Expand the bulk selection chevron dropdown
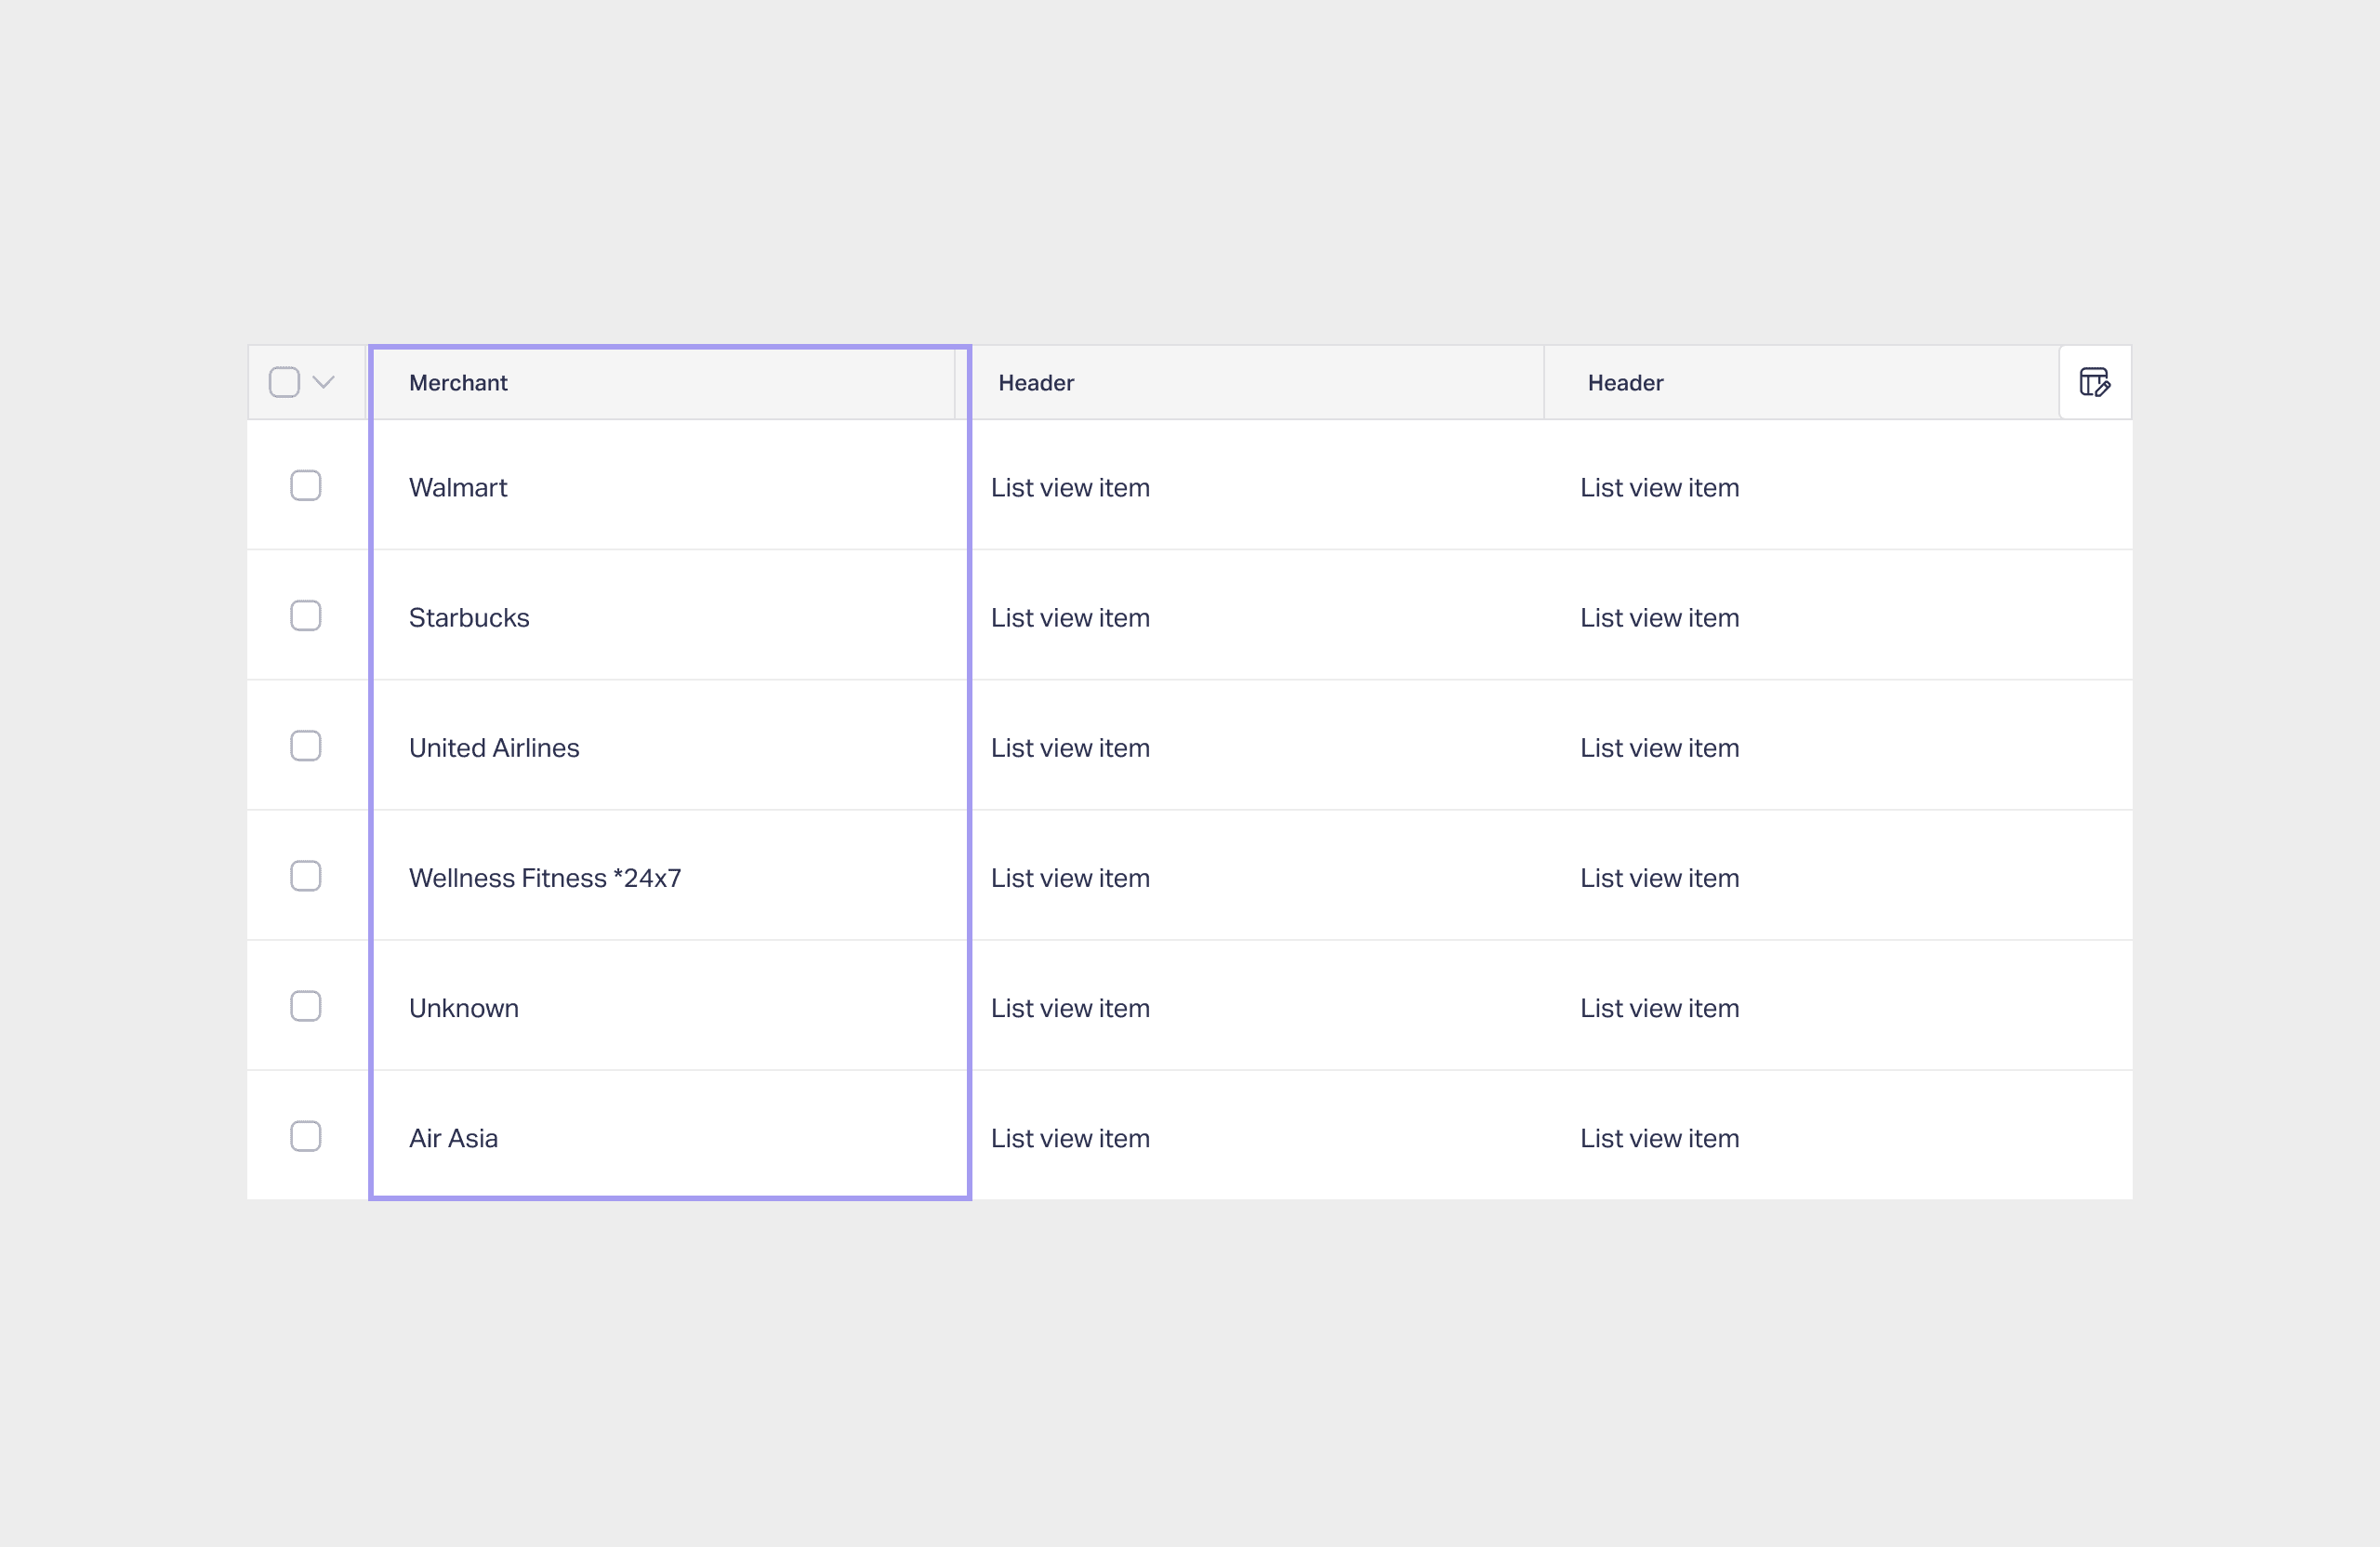 click(x=323, y=382)
